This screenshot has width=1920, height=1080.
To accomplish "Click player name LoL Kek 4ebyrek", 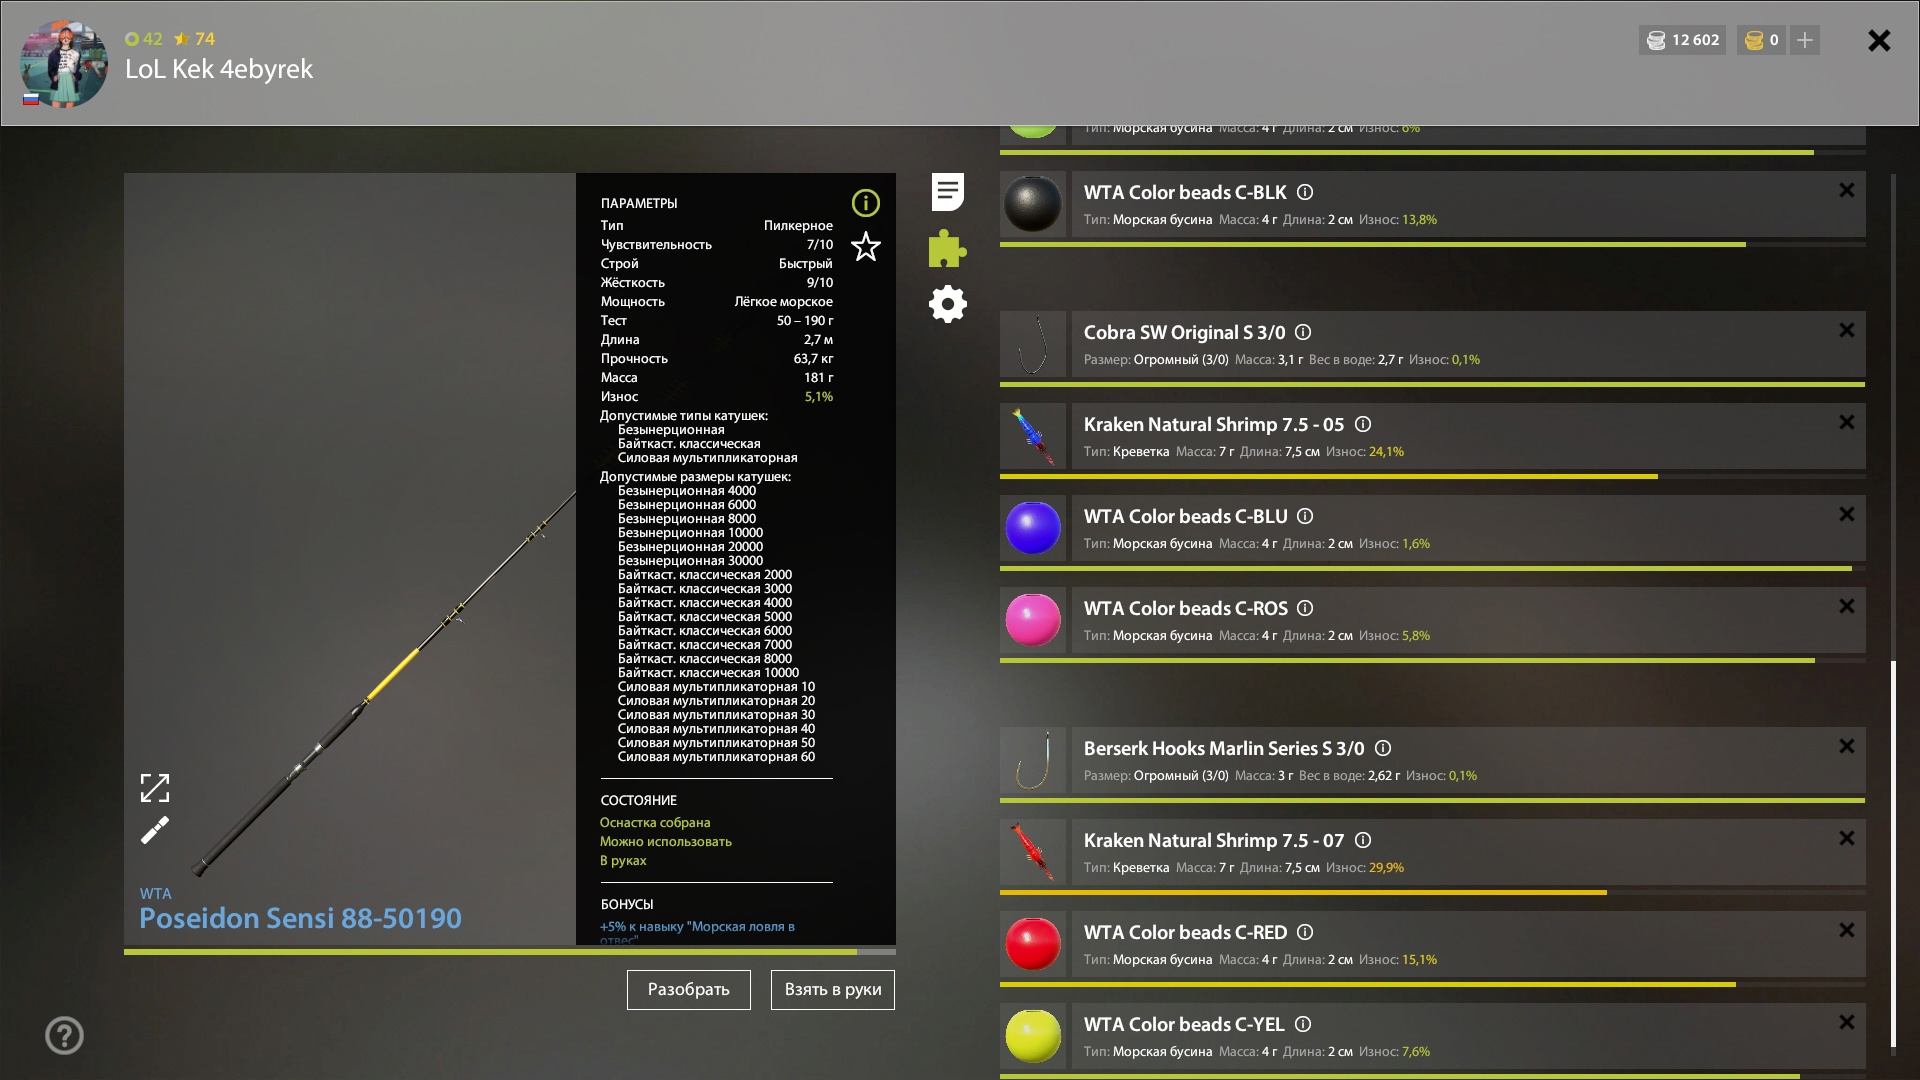I will pos(219,69).
